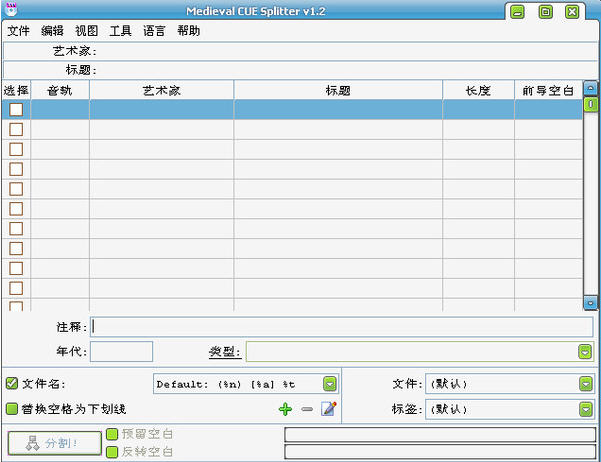
Task: Click the 音轨 column header
Action: coord(60,90)
